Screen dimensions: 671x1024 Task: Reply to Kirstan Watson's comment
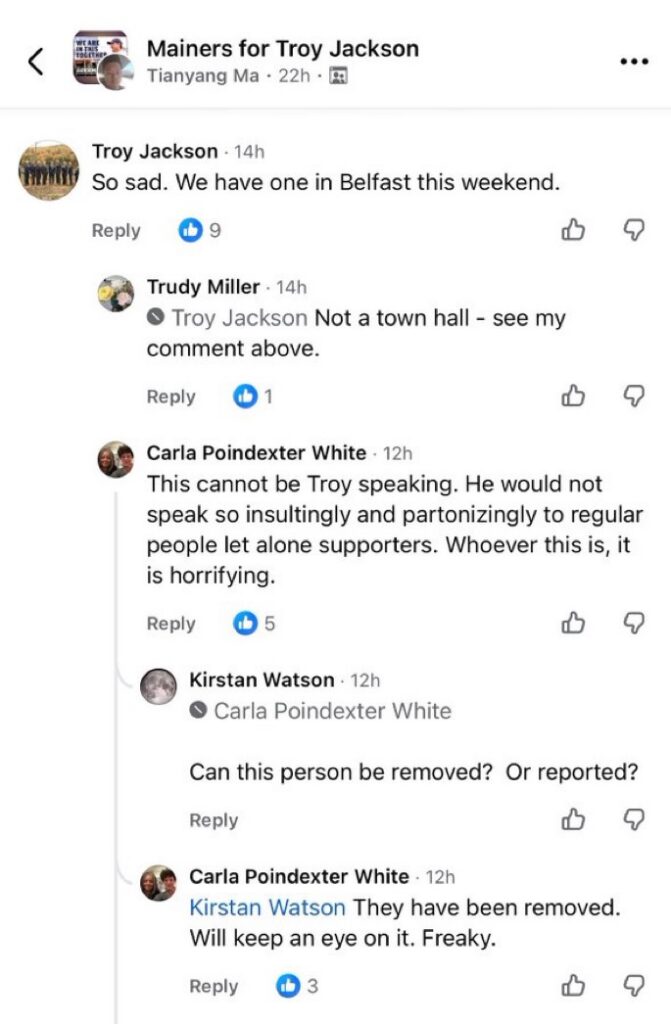tap(214, 820)
